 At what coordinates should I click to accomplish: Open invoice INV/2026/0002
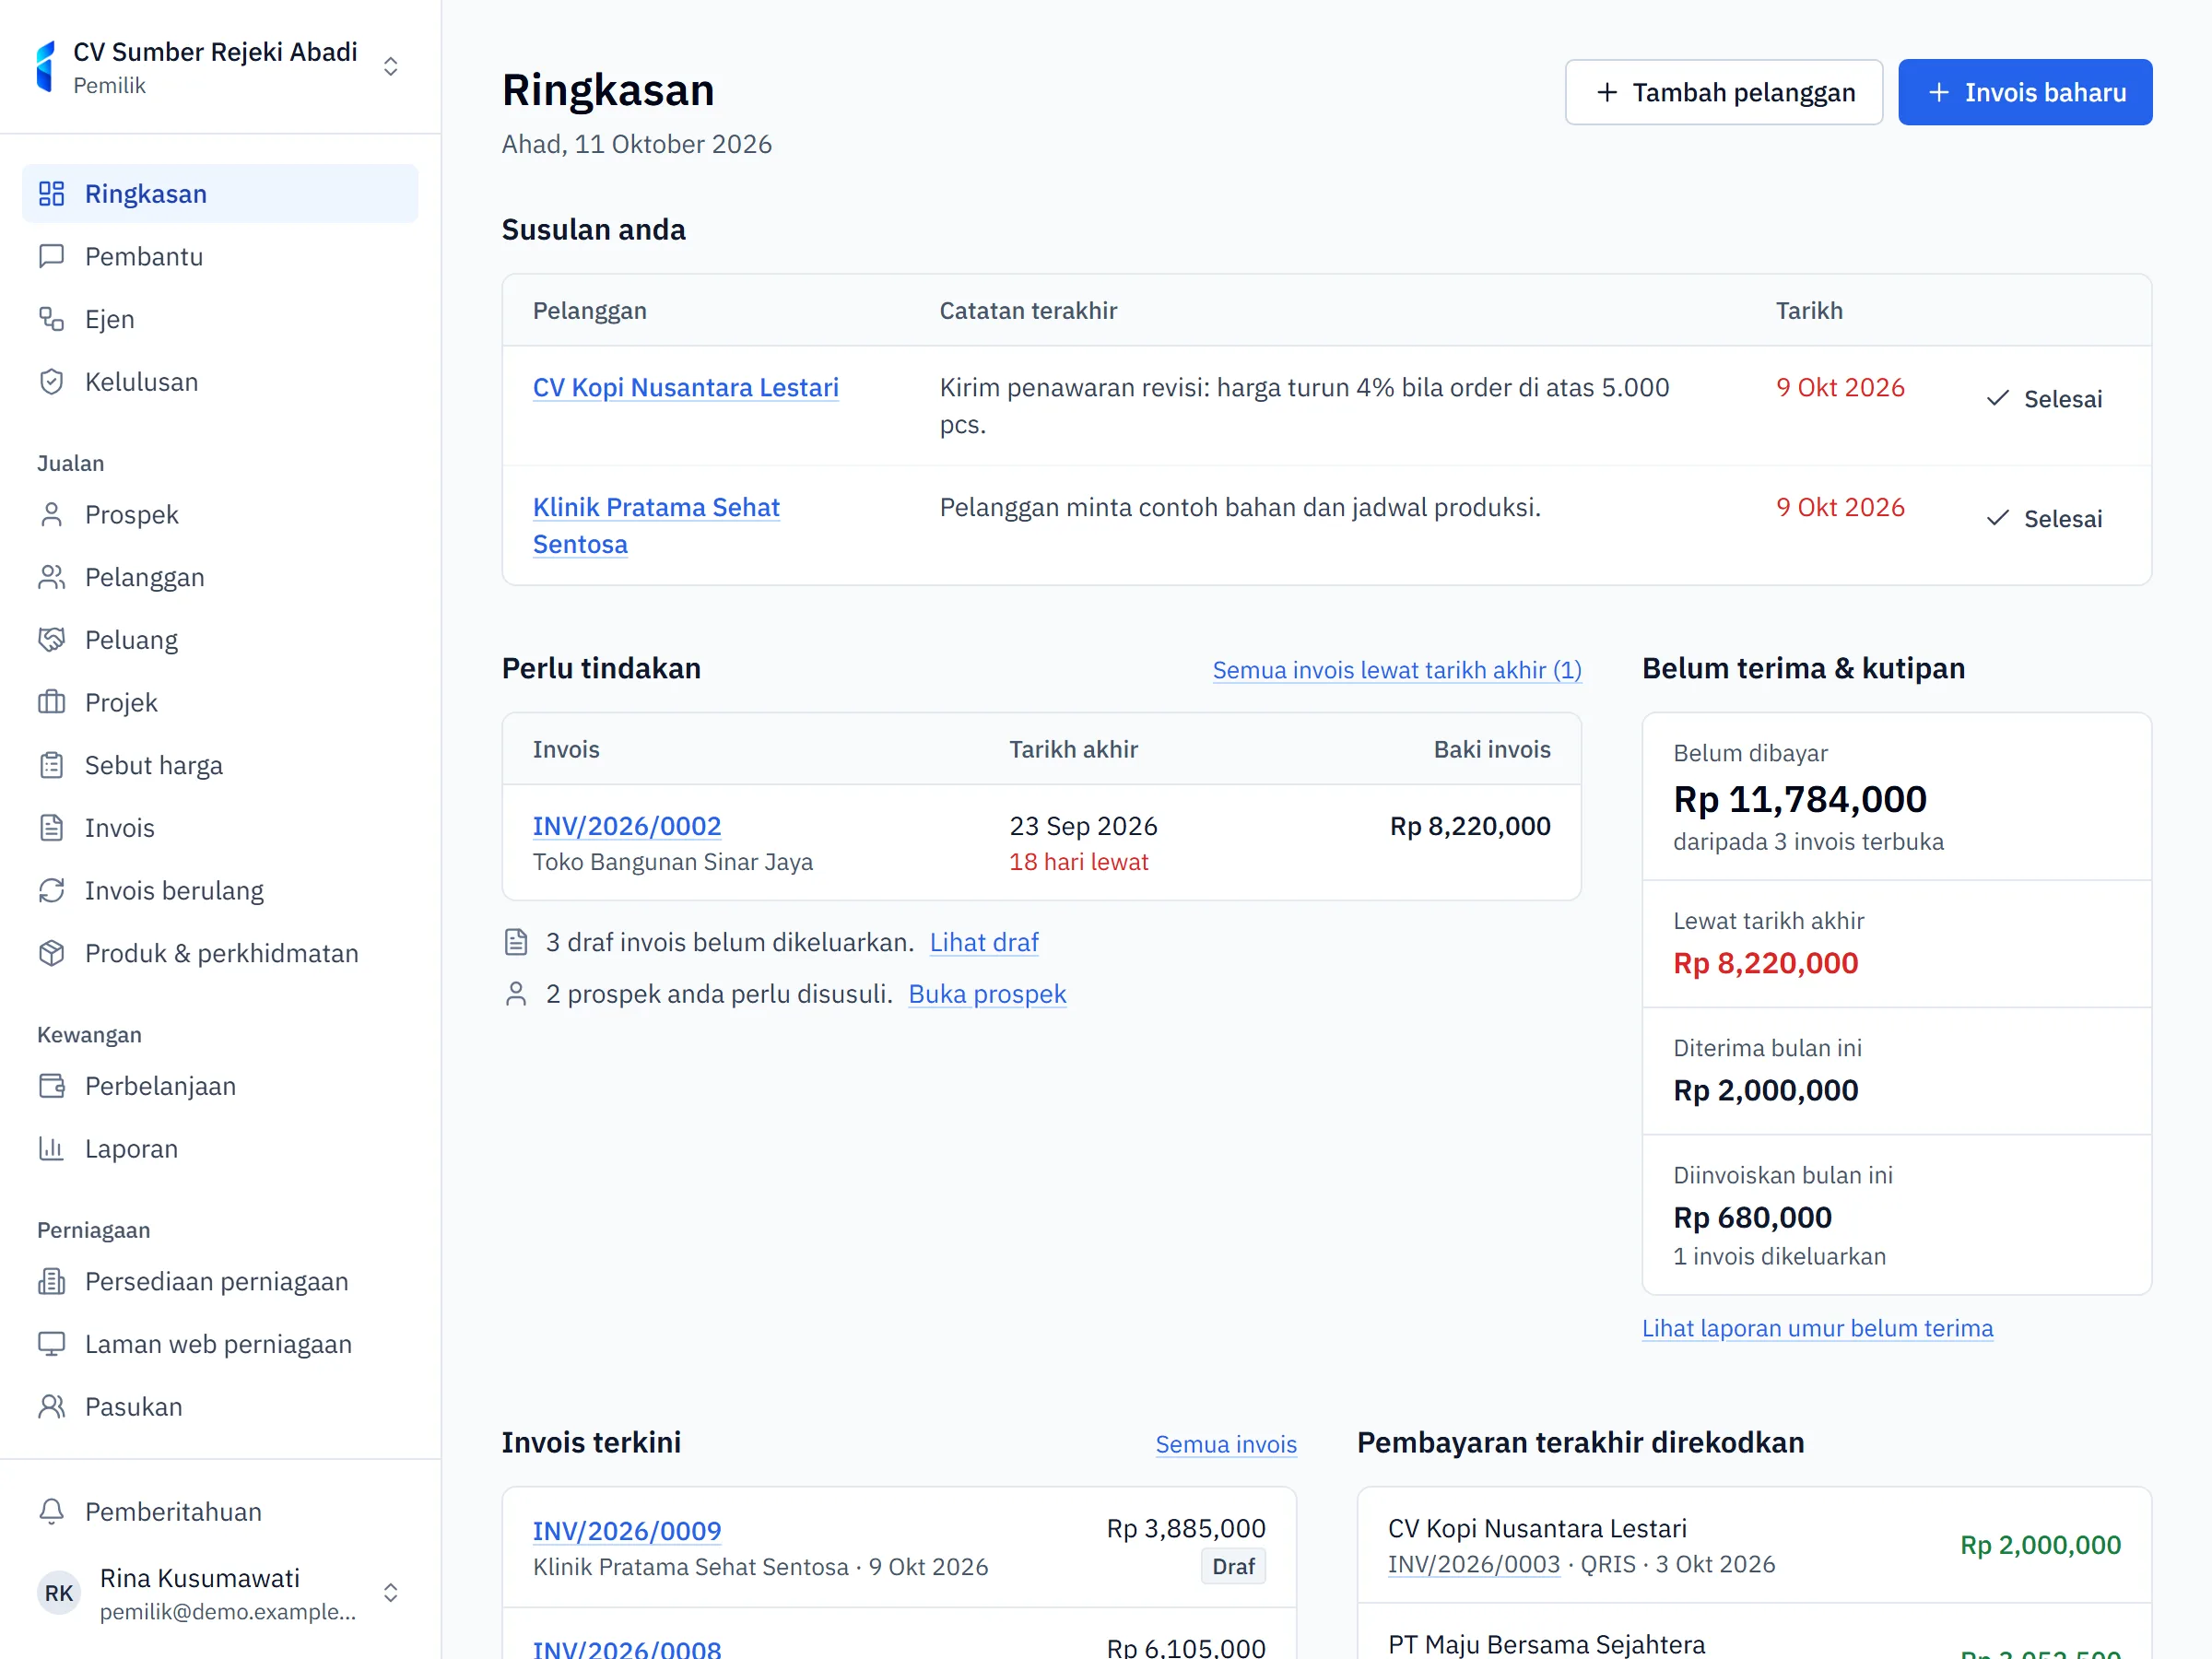point(627,826)
